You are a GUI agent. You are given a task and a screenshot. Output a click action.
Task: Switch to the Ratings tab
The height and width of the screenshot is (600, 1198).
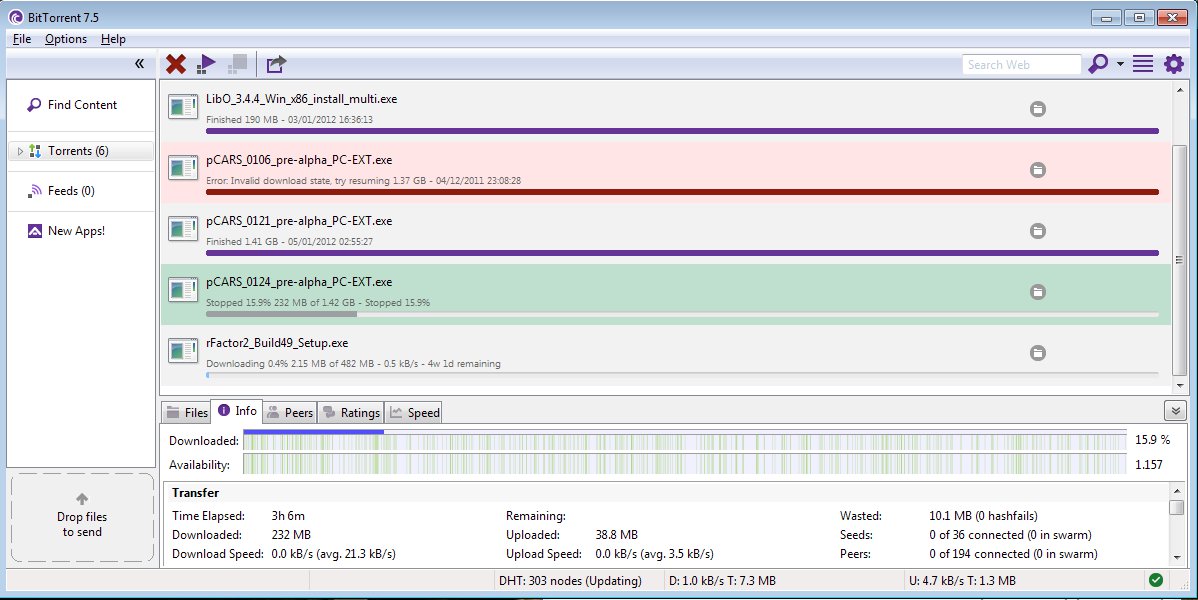(x=351, y=413)
